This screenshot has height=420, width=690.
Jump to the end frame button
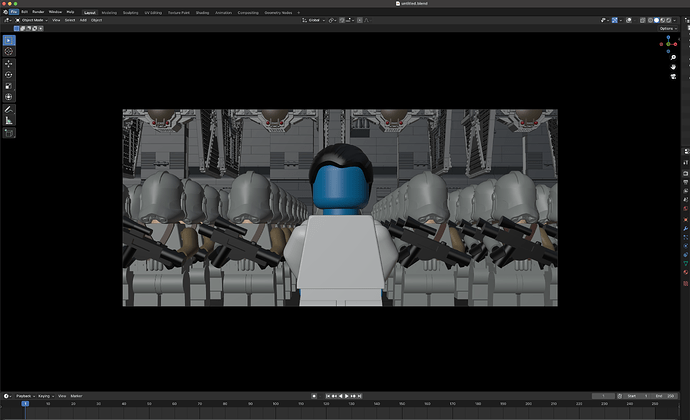[359, 396]
